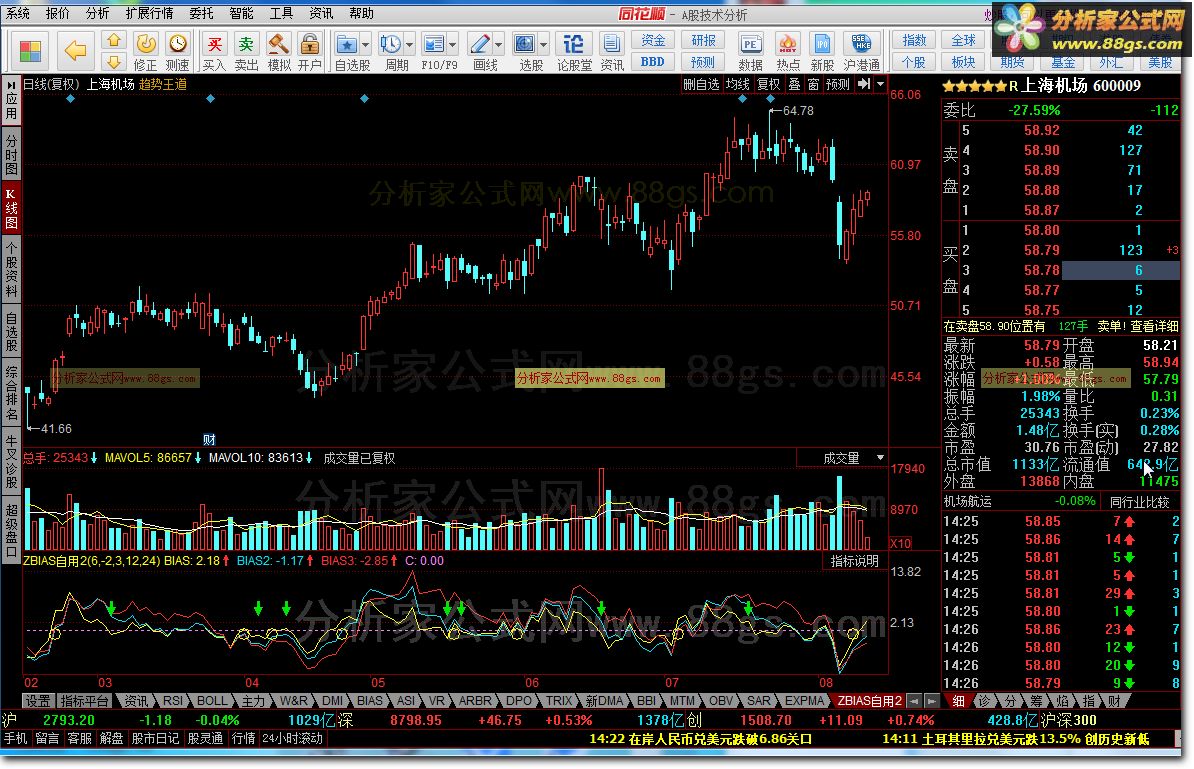The height and width of the screenshot is (769, 1194).
Task: Click the up arrow toolbar icon
Action: [113, 40]
